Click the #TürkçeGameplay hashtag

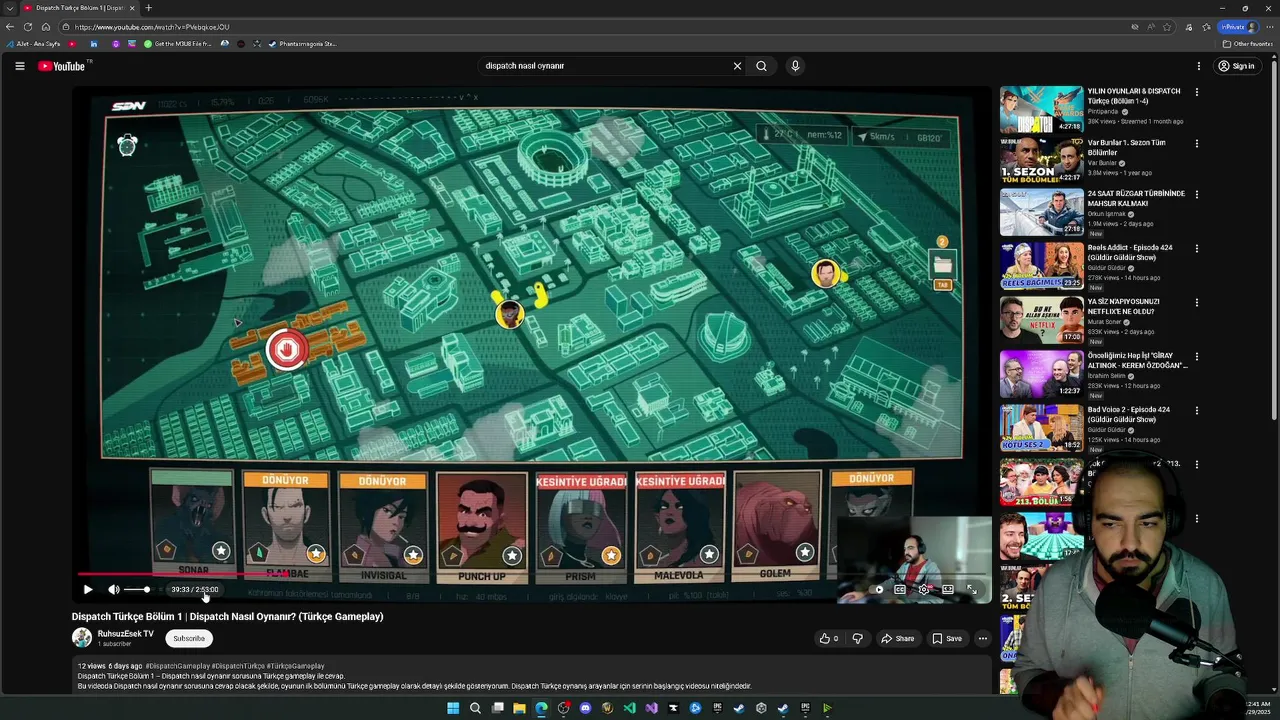click(295, 666)
